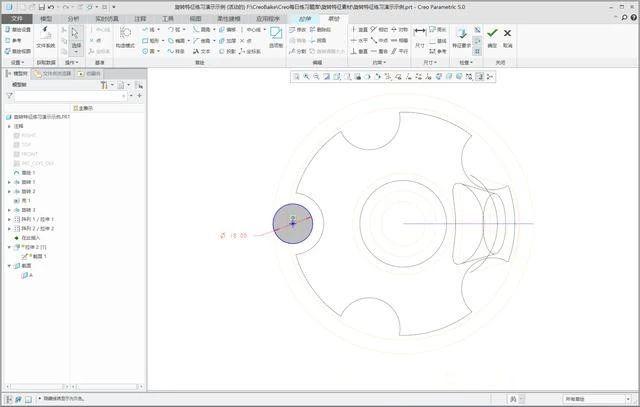Screen dimensions: 640x407
Task: Switch to the Tools ribbon tab
Action: (168, 19)
